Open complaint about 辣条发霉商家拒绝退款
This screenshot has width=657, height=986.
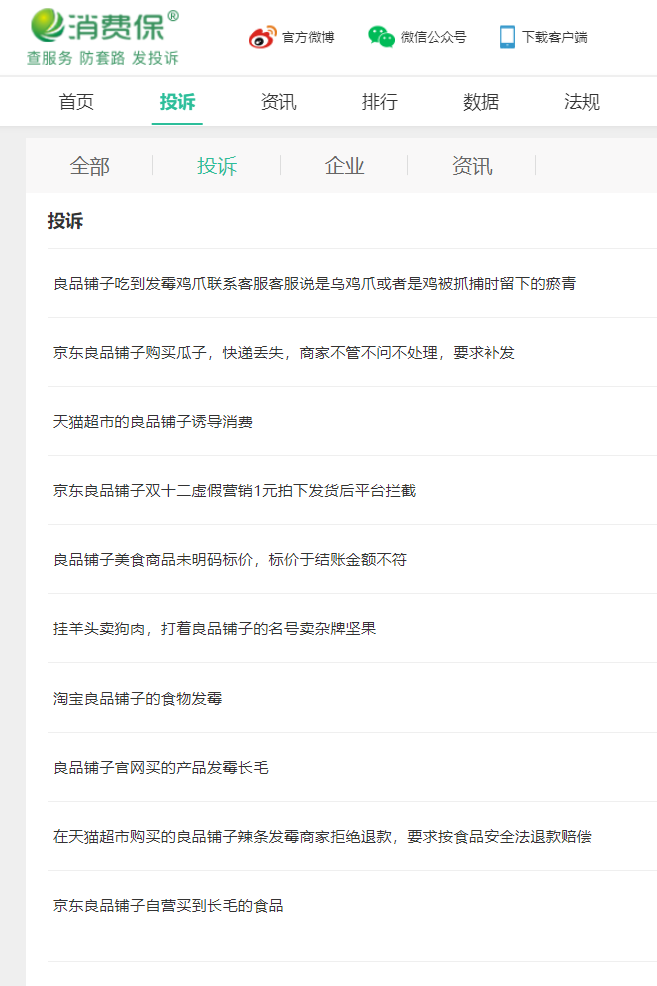(x=323, y=837)
